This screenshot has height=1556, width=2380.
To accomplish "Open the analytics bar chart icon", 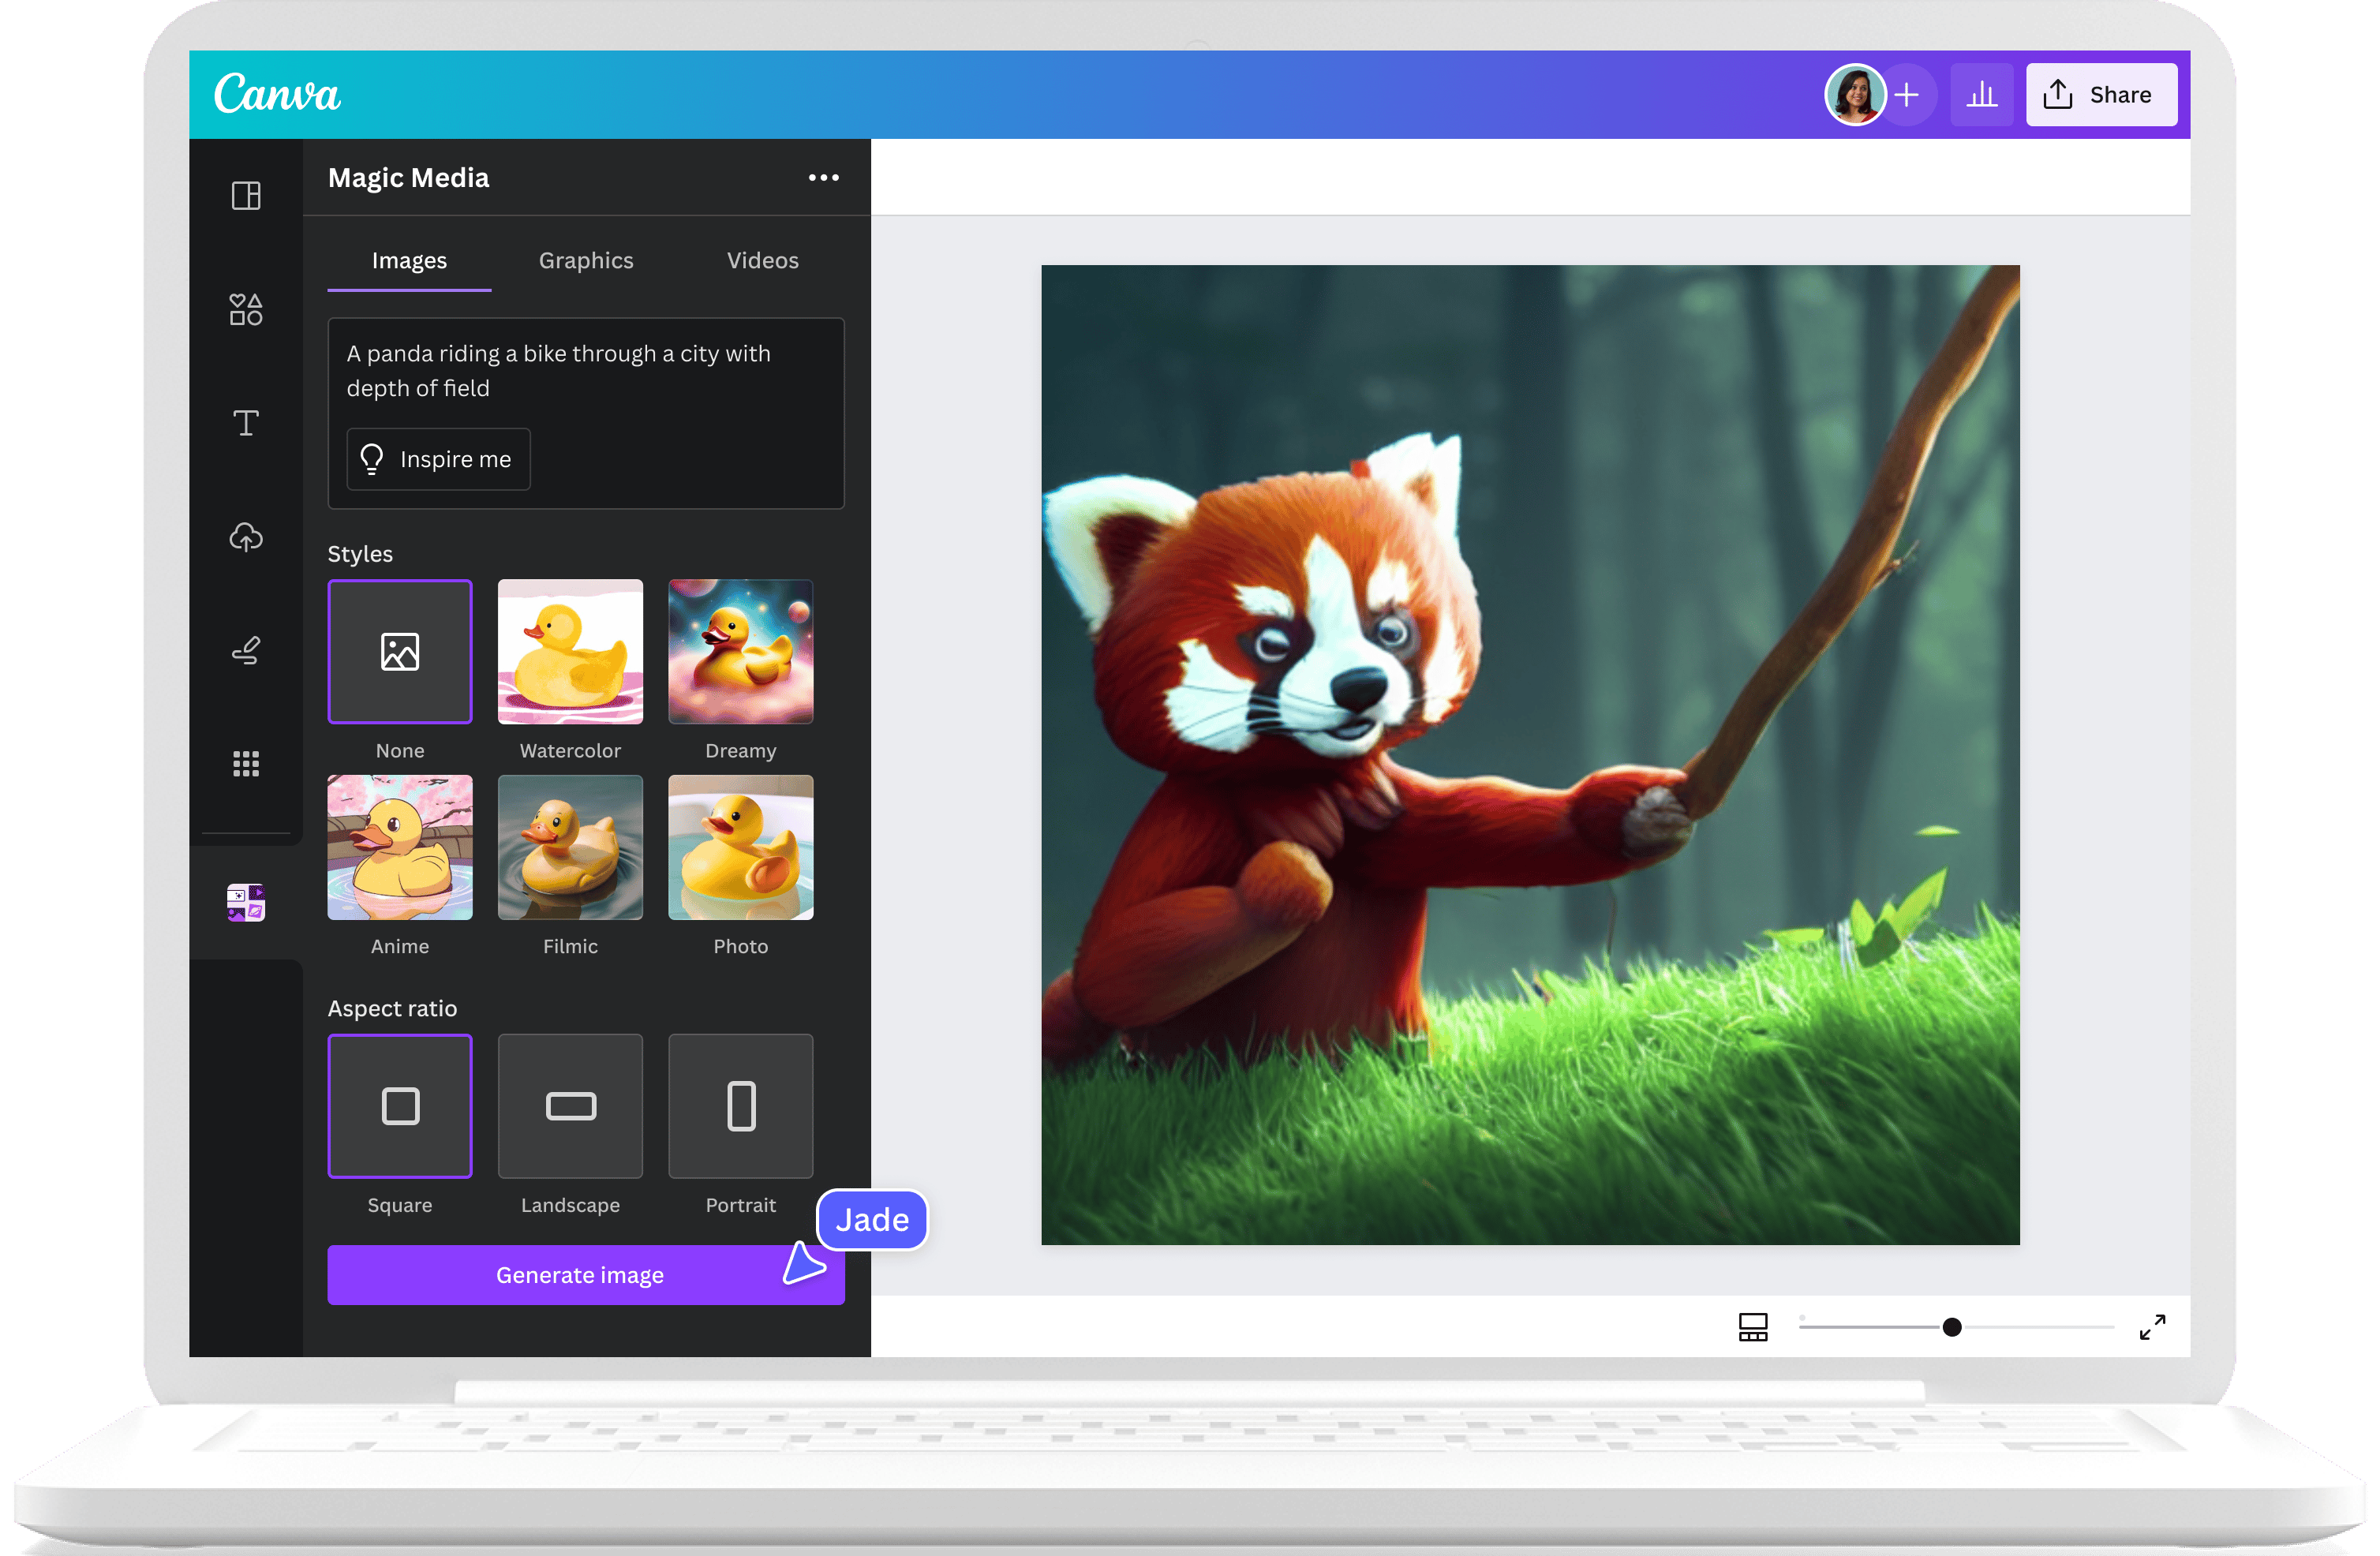I will (x=1981, y=95).
